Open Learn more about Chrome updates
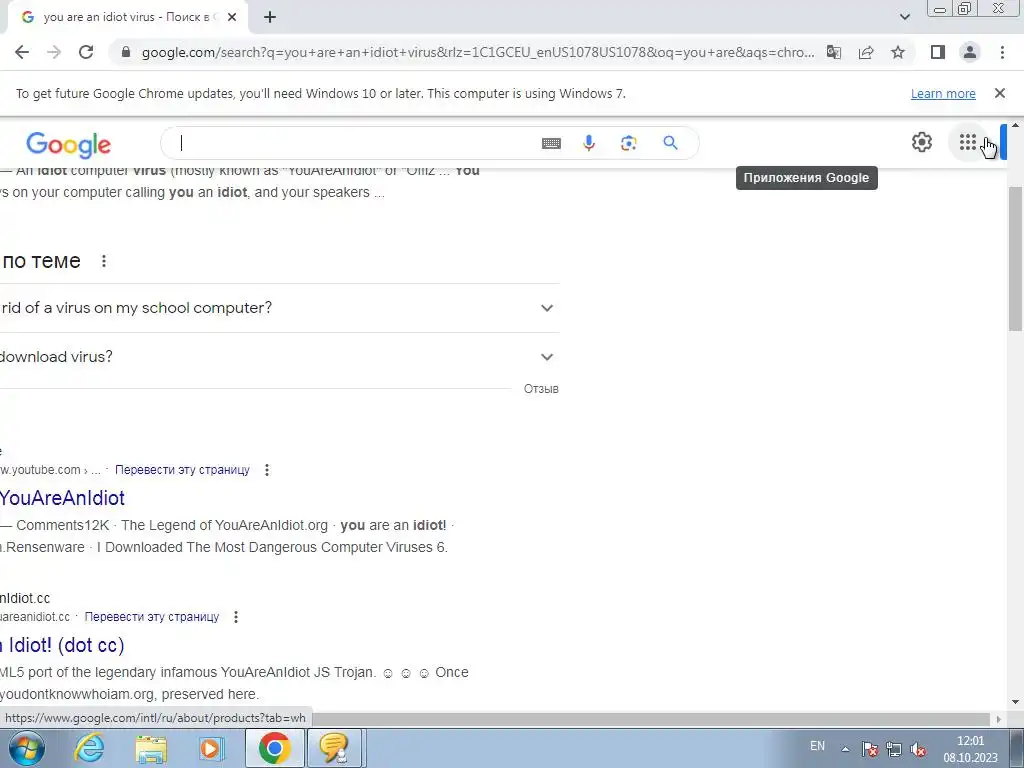This screenshot has height=768, width=1024. pos(943,93)
